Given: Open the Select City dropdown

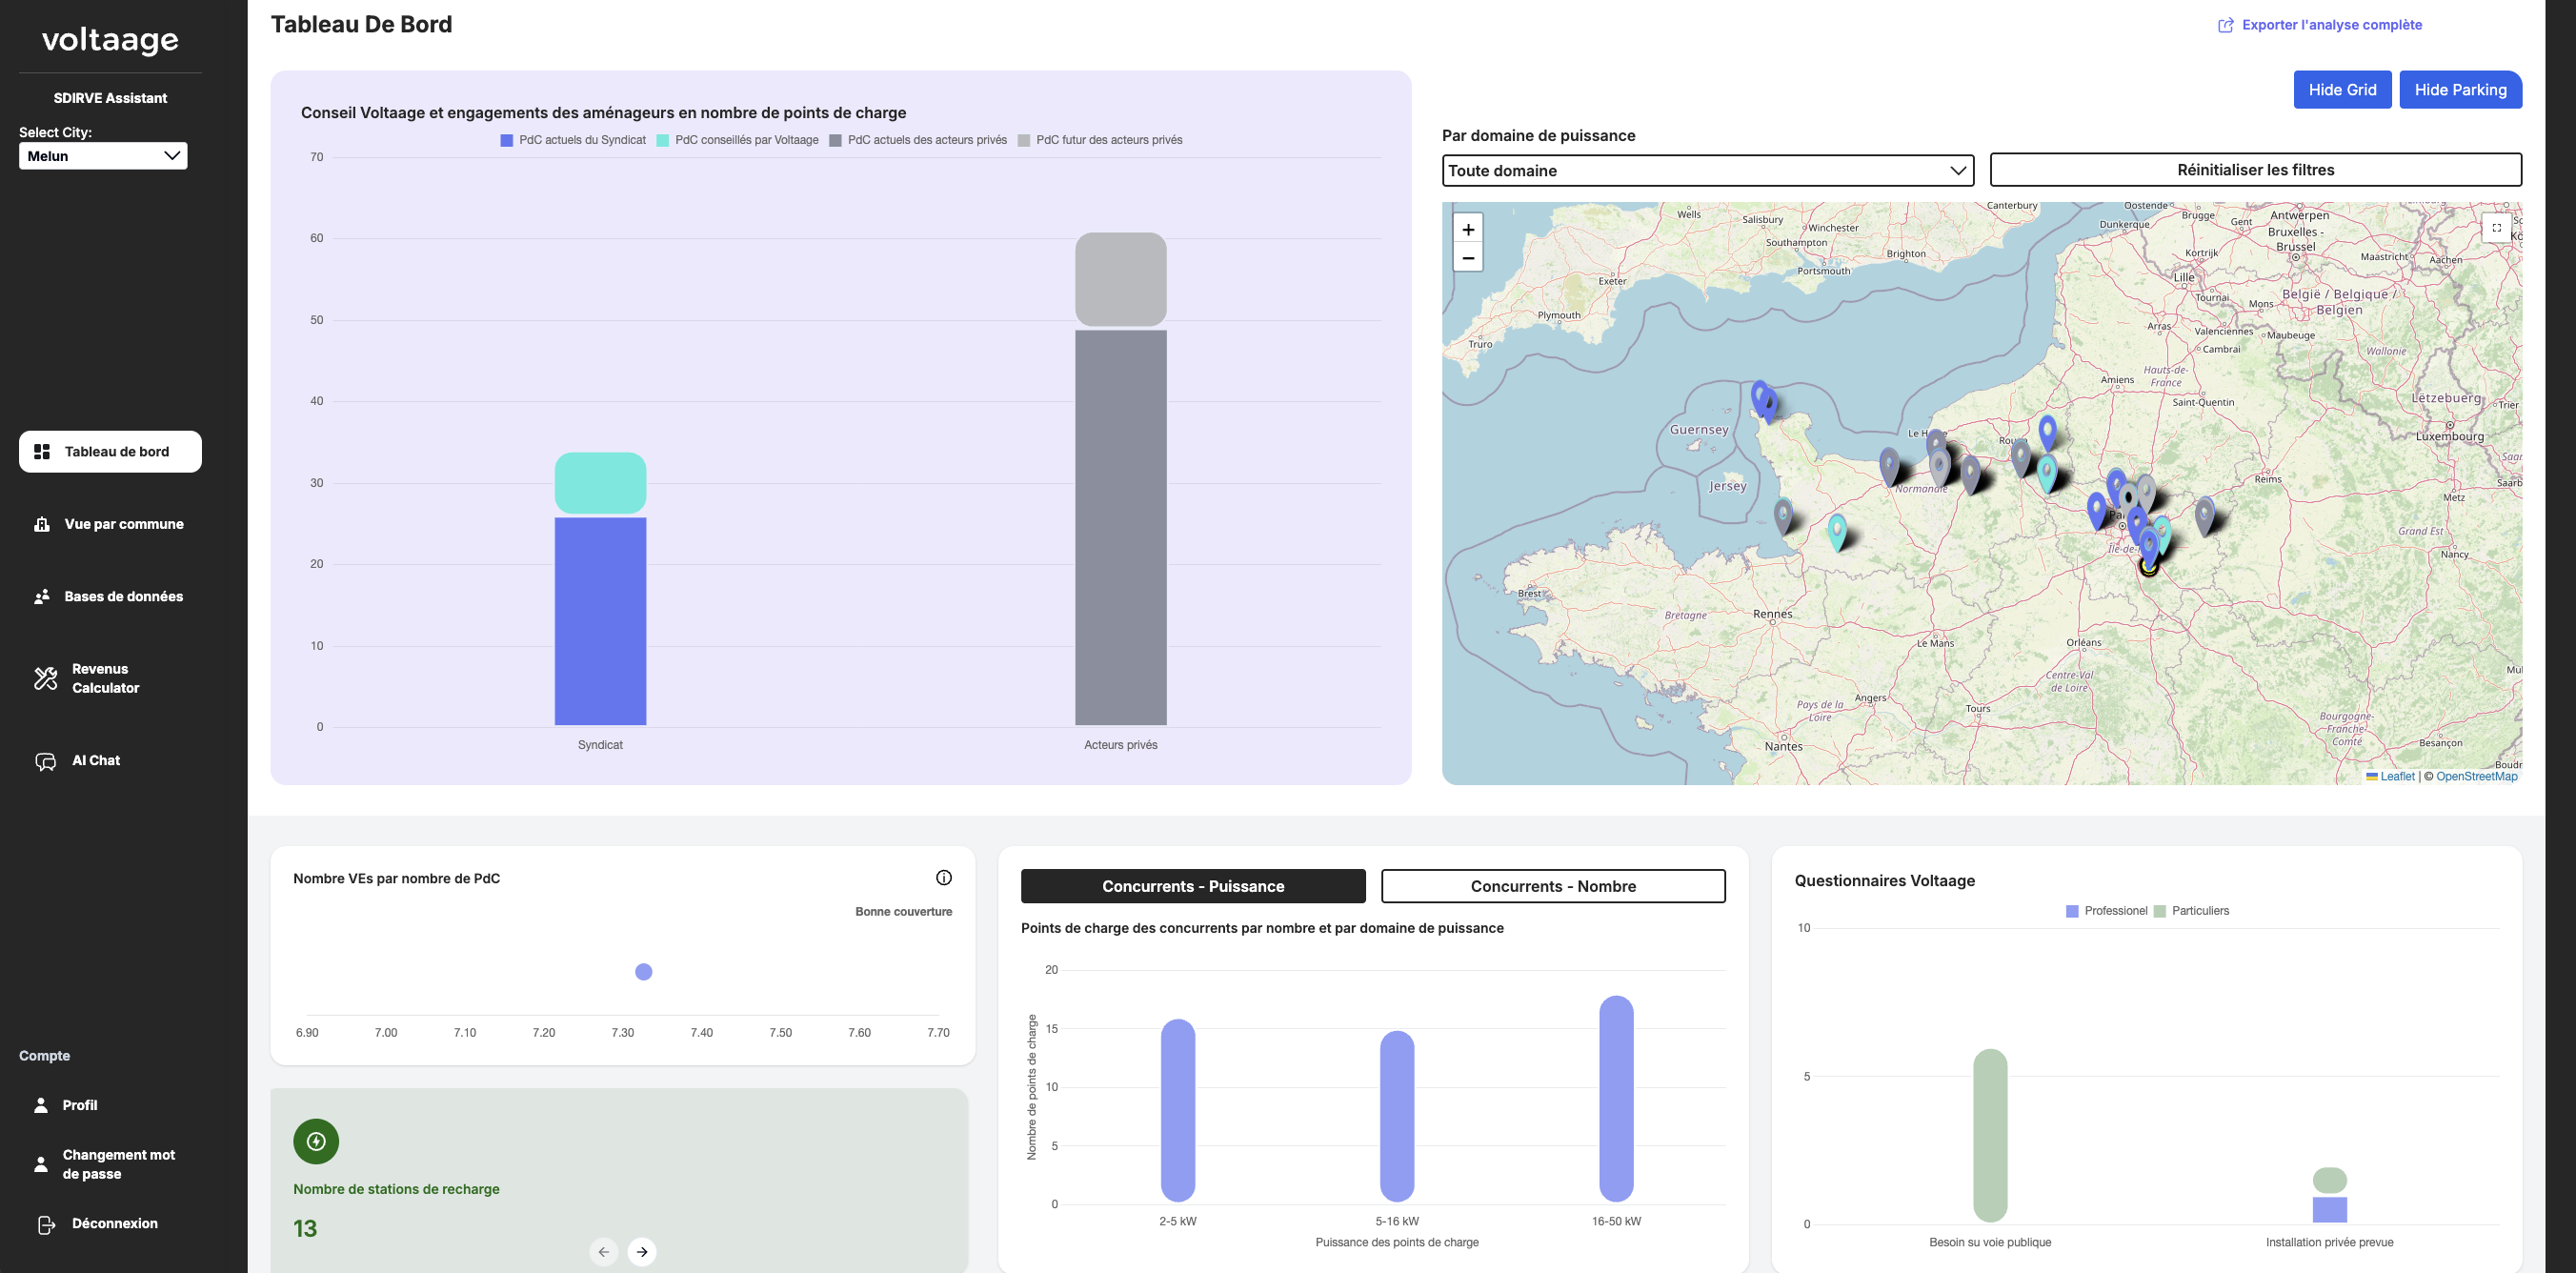Looking at the screenshot, I should tap(102, 156).
